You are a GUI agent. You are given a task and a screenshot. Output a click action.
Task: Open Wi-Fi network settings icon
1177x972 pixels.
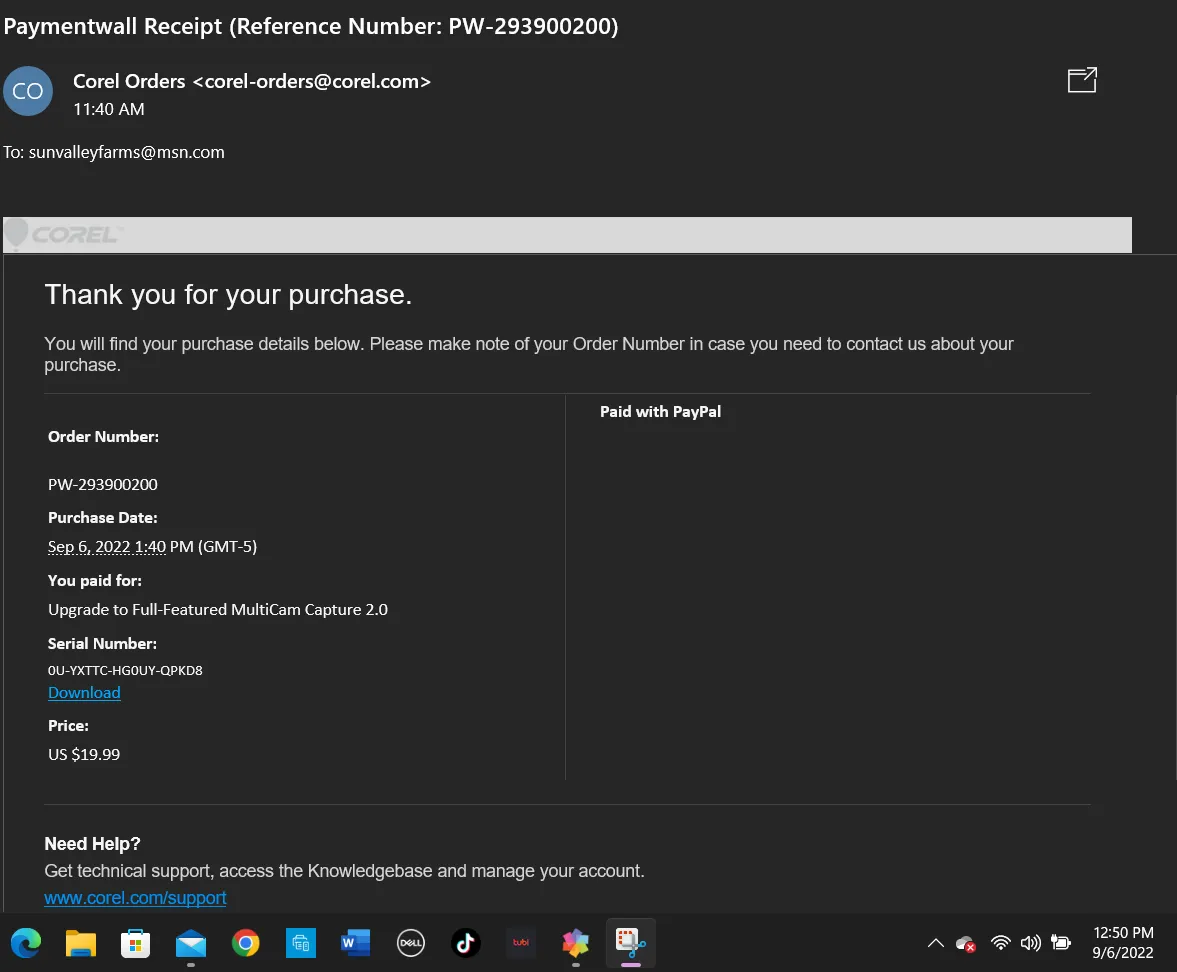(x=1000, y=943)
